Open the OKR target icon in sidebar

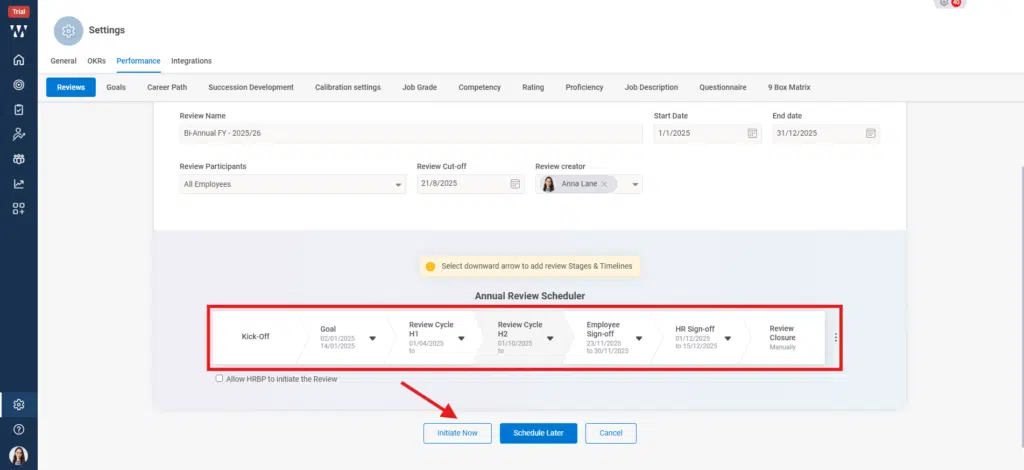[x=19, y=85]
